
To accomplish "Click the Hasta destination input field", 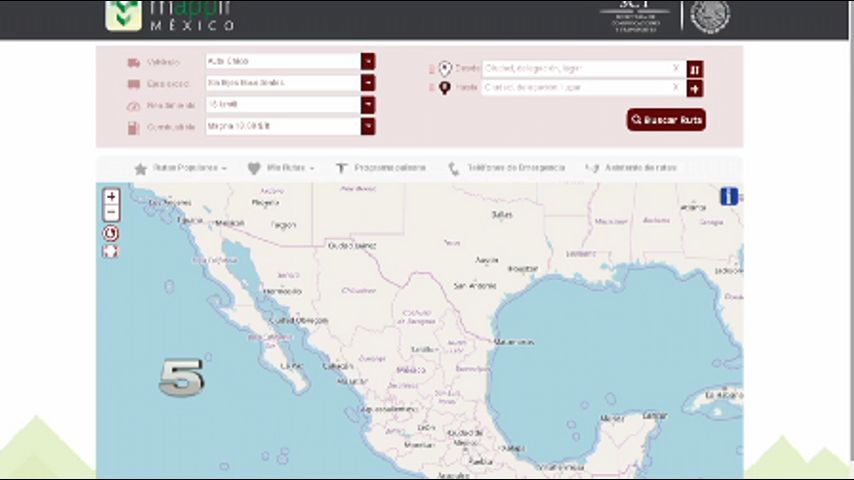I will (575, 88).
